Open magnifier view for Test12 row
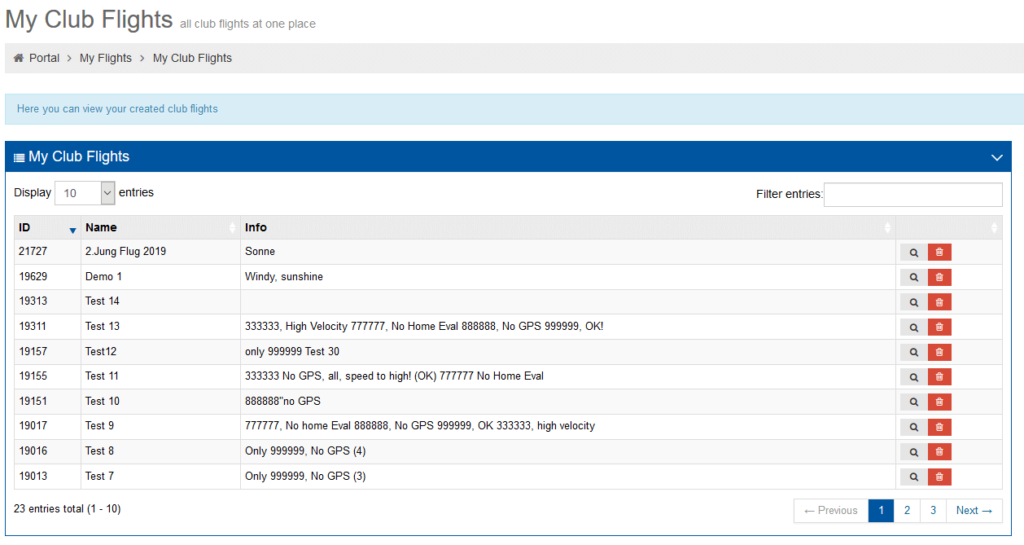 coord(913,352)
